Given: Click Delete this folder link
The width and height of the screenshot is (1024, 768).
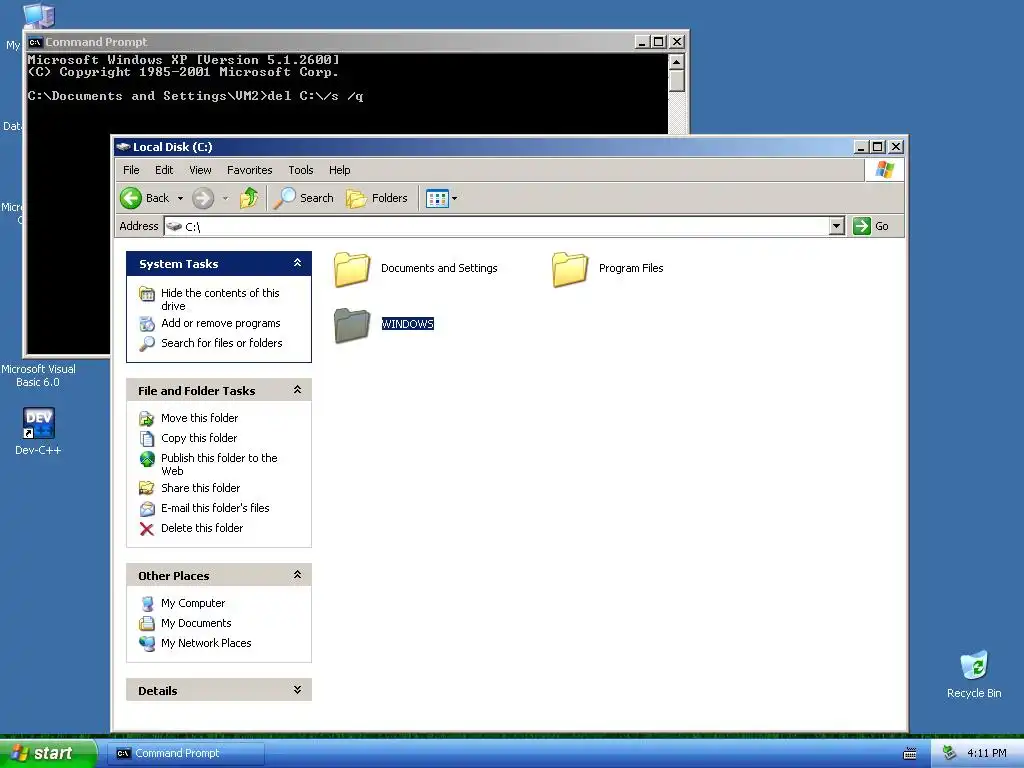Looking at the screenshot, I should (202, 528).
